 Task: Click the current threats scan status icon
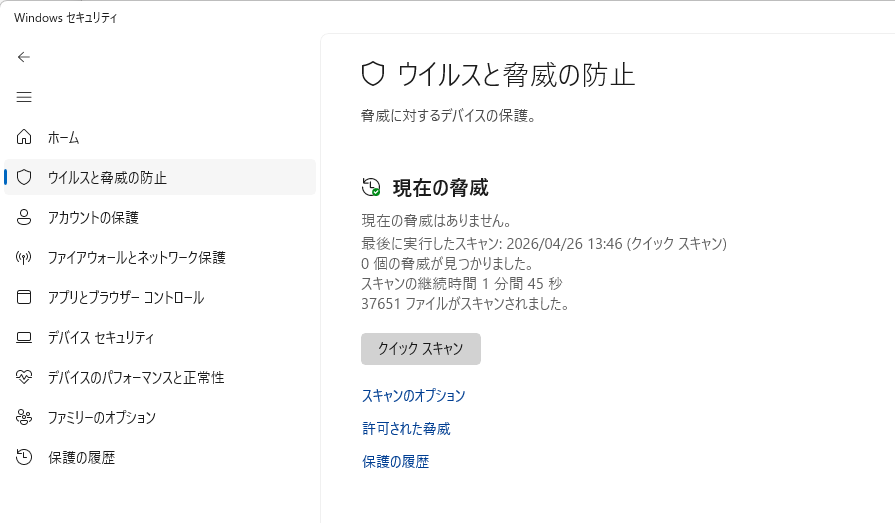[371, 187]
